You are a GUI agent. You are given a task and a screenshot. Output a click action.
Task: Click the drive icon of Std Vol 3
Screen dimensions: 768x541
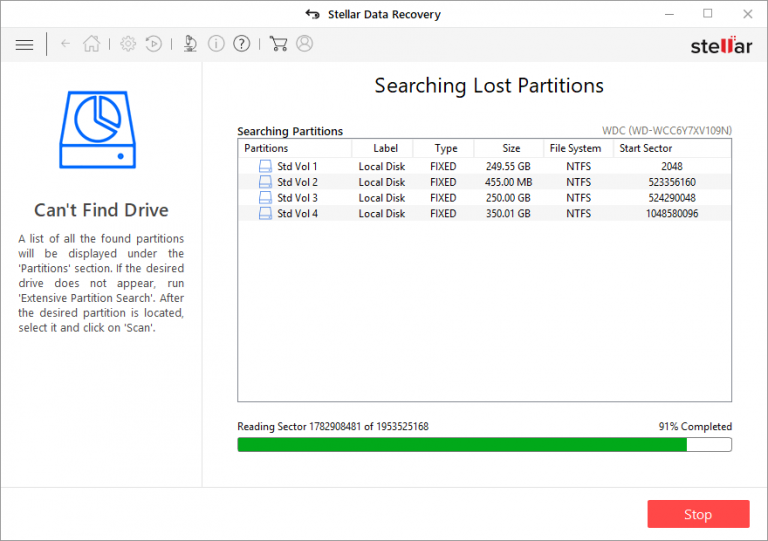265,198
